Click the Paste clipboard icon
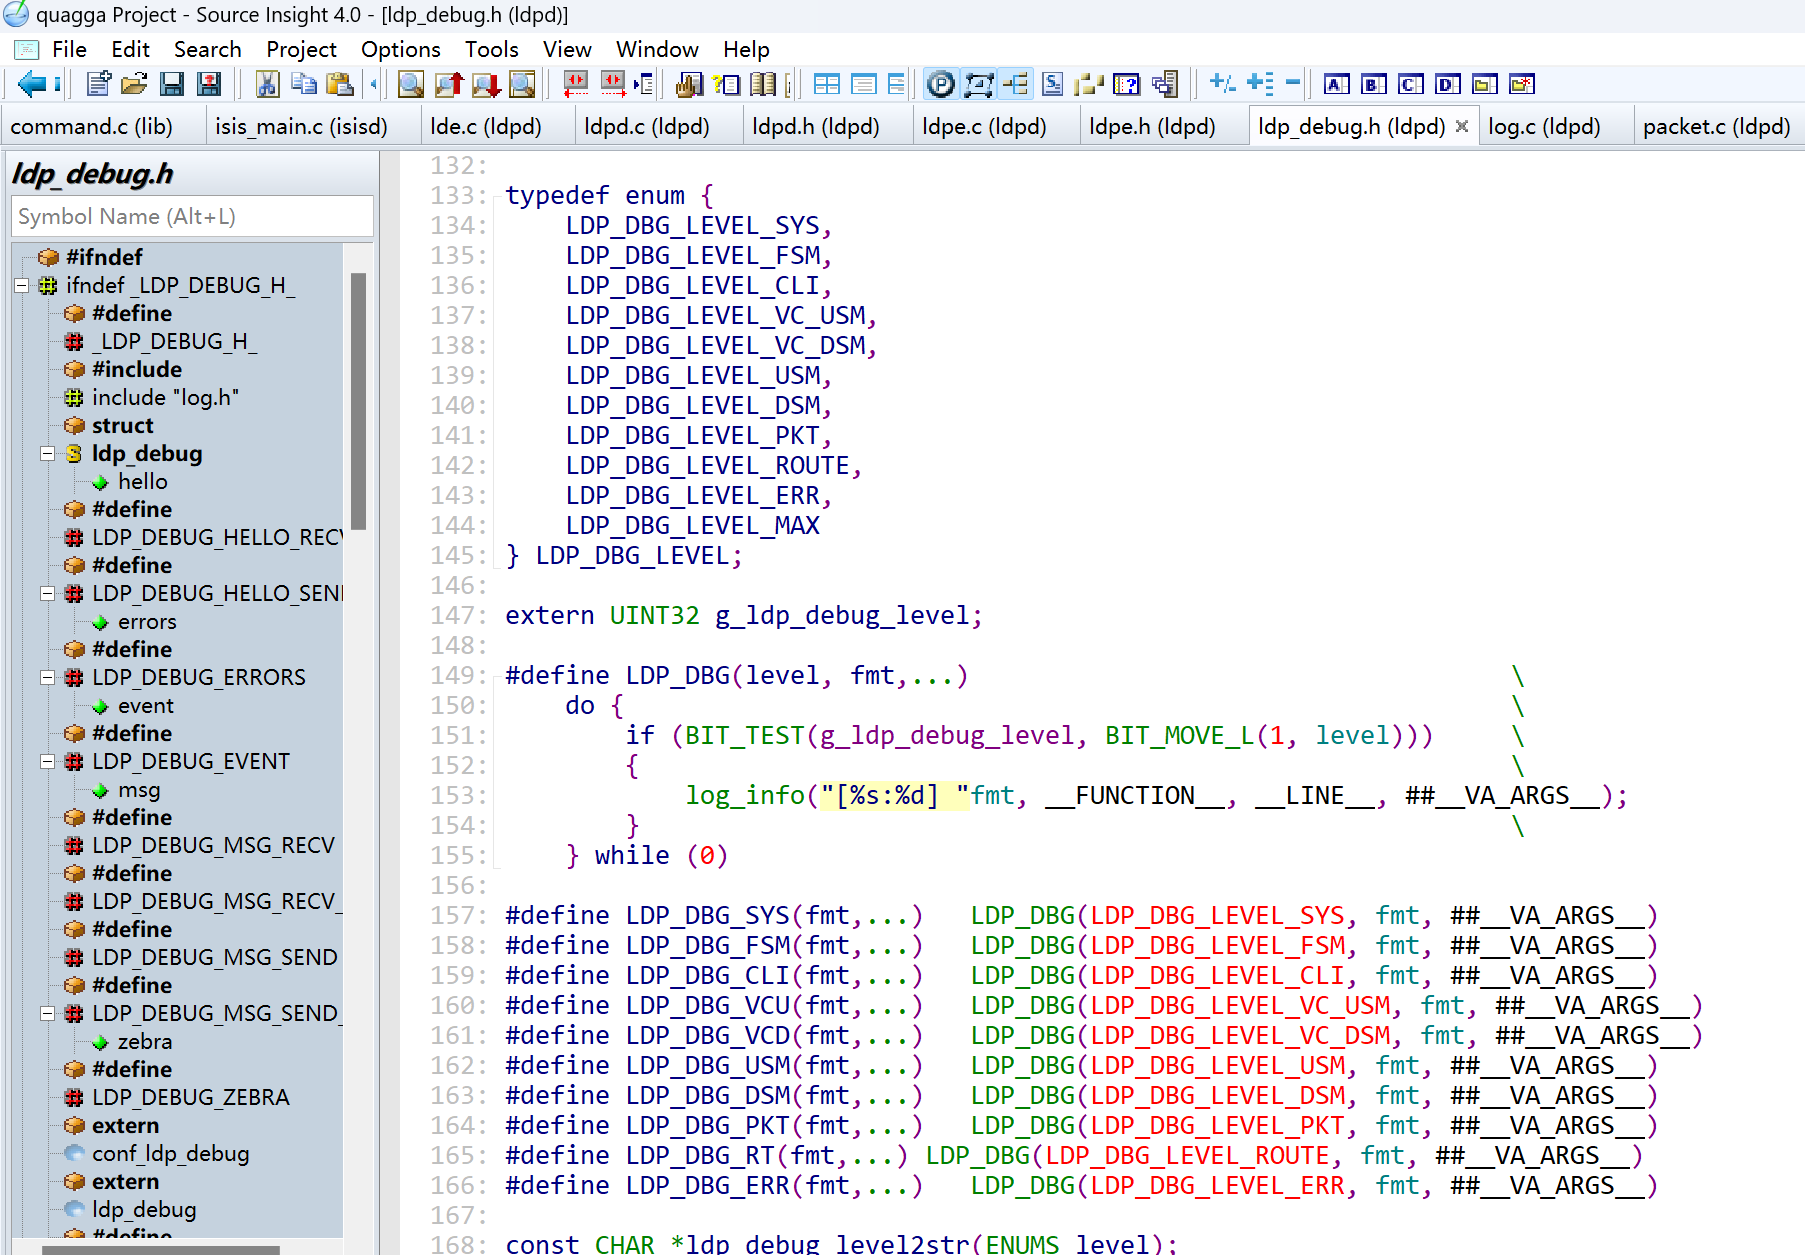The height and width of the screenshot is (1255, 1805). pos(340,84)
